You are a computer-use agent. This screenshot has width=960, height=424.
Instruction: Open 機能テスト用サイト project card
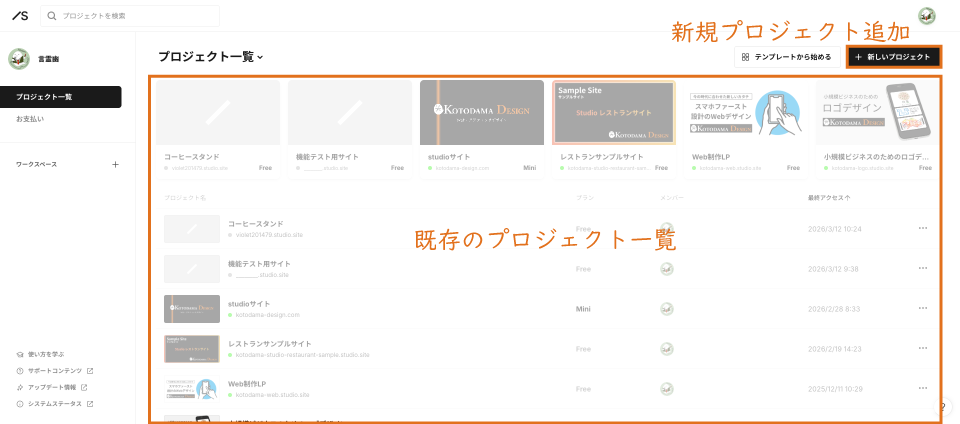[x=350, y=129]
